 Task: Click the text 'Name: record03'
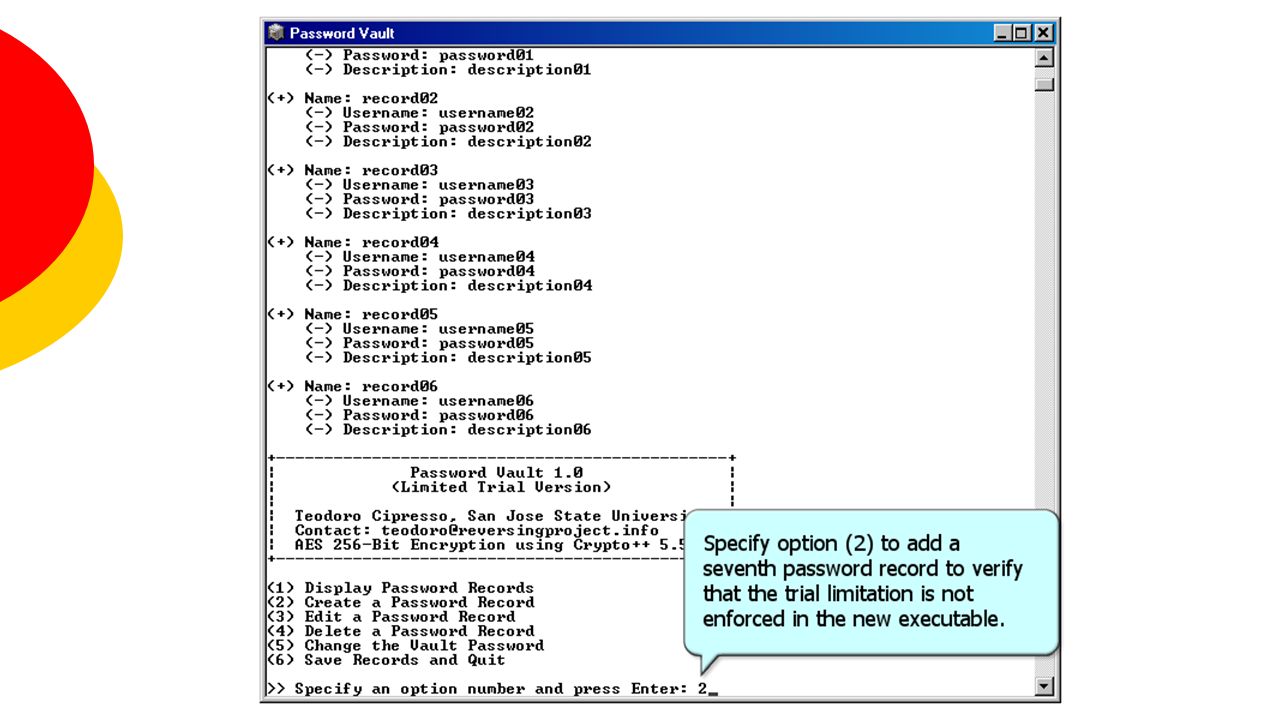pos(371,170)
